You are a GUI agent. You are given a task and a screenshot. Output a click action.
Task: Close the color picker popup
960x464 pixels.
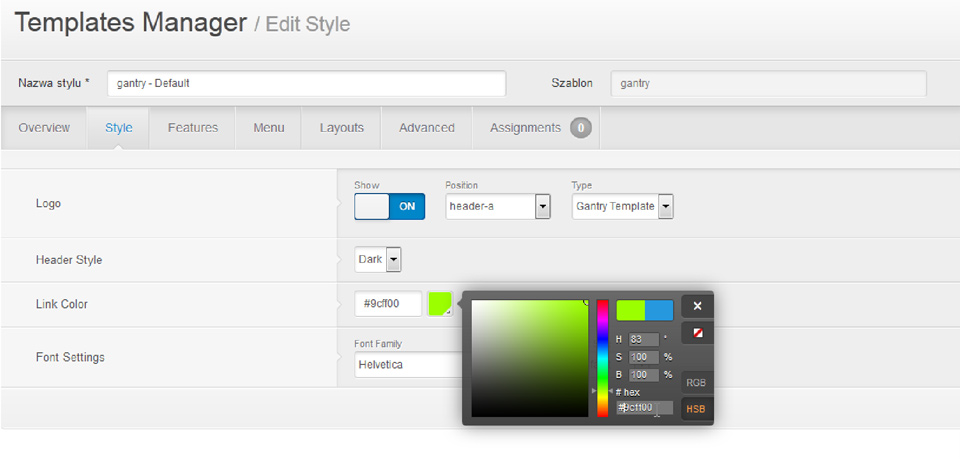pyautogui.click(x=697, y=306)
